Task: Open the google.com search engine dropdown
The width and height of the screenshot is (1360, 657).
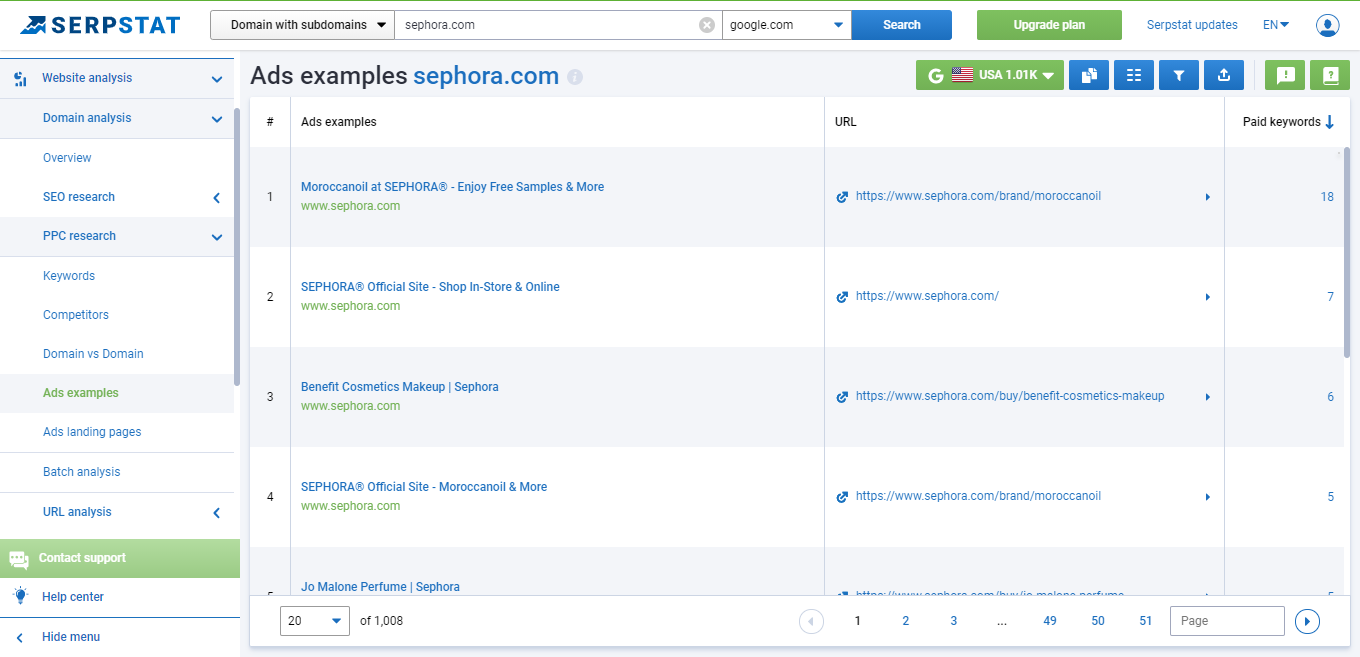Action: (787, 25)
